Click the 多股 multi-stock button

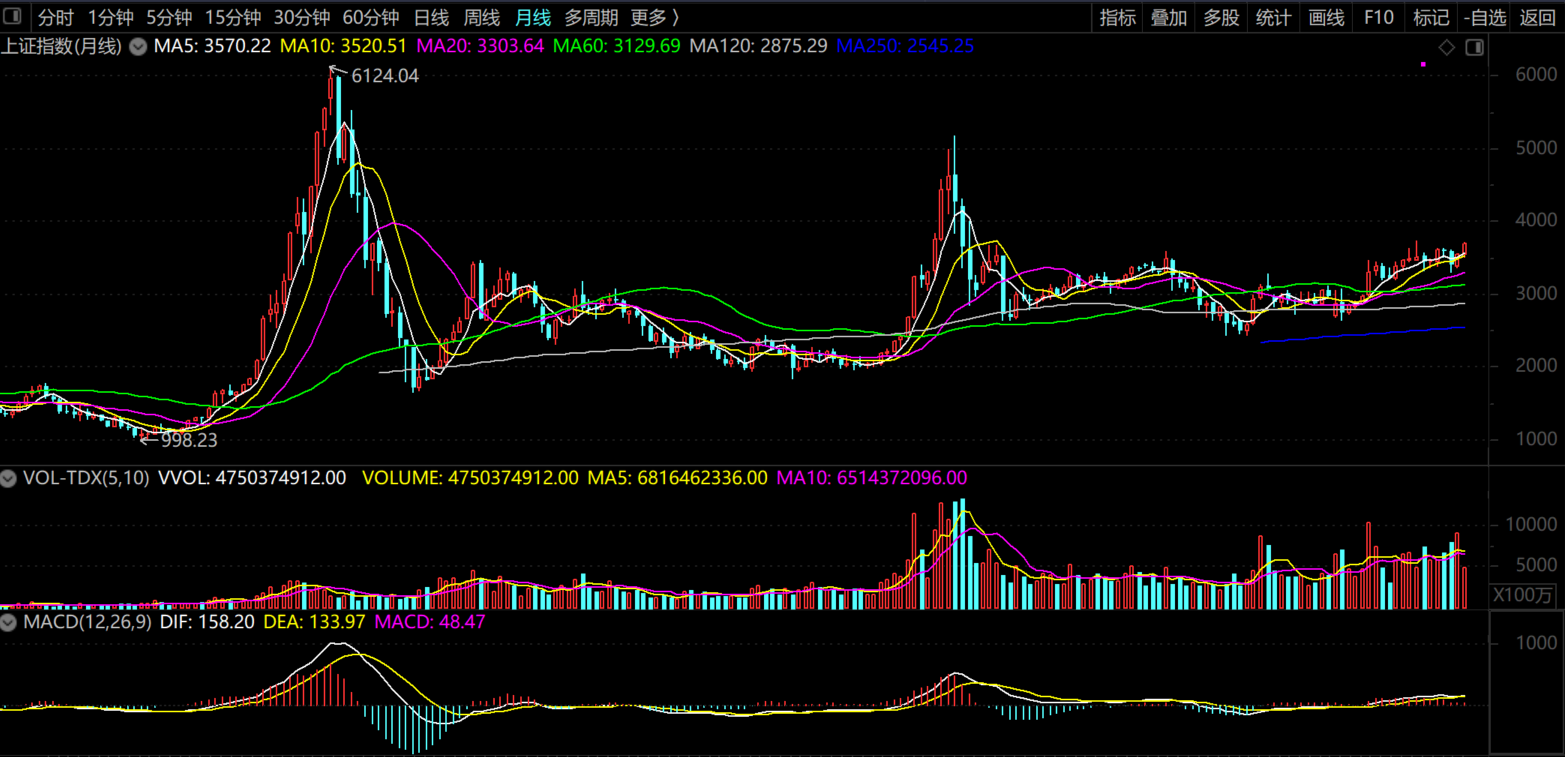click(x=1221, y=17)
